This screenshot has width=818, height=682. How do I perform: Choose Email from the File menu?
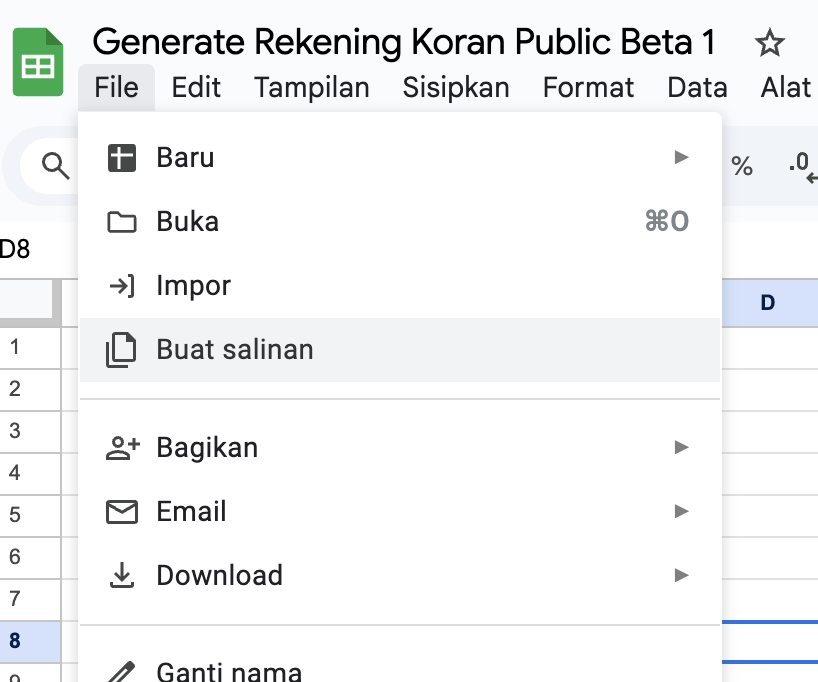click(400, 511)
